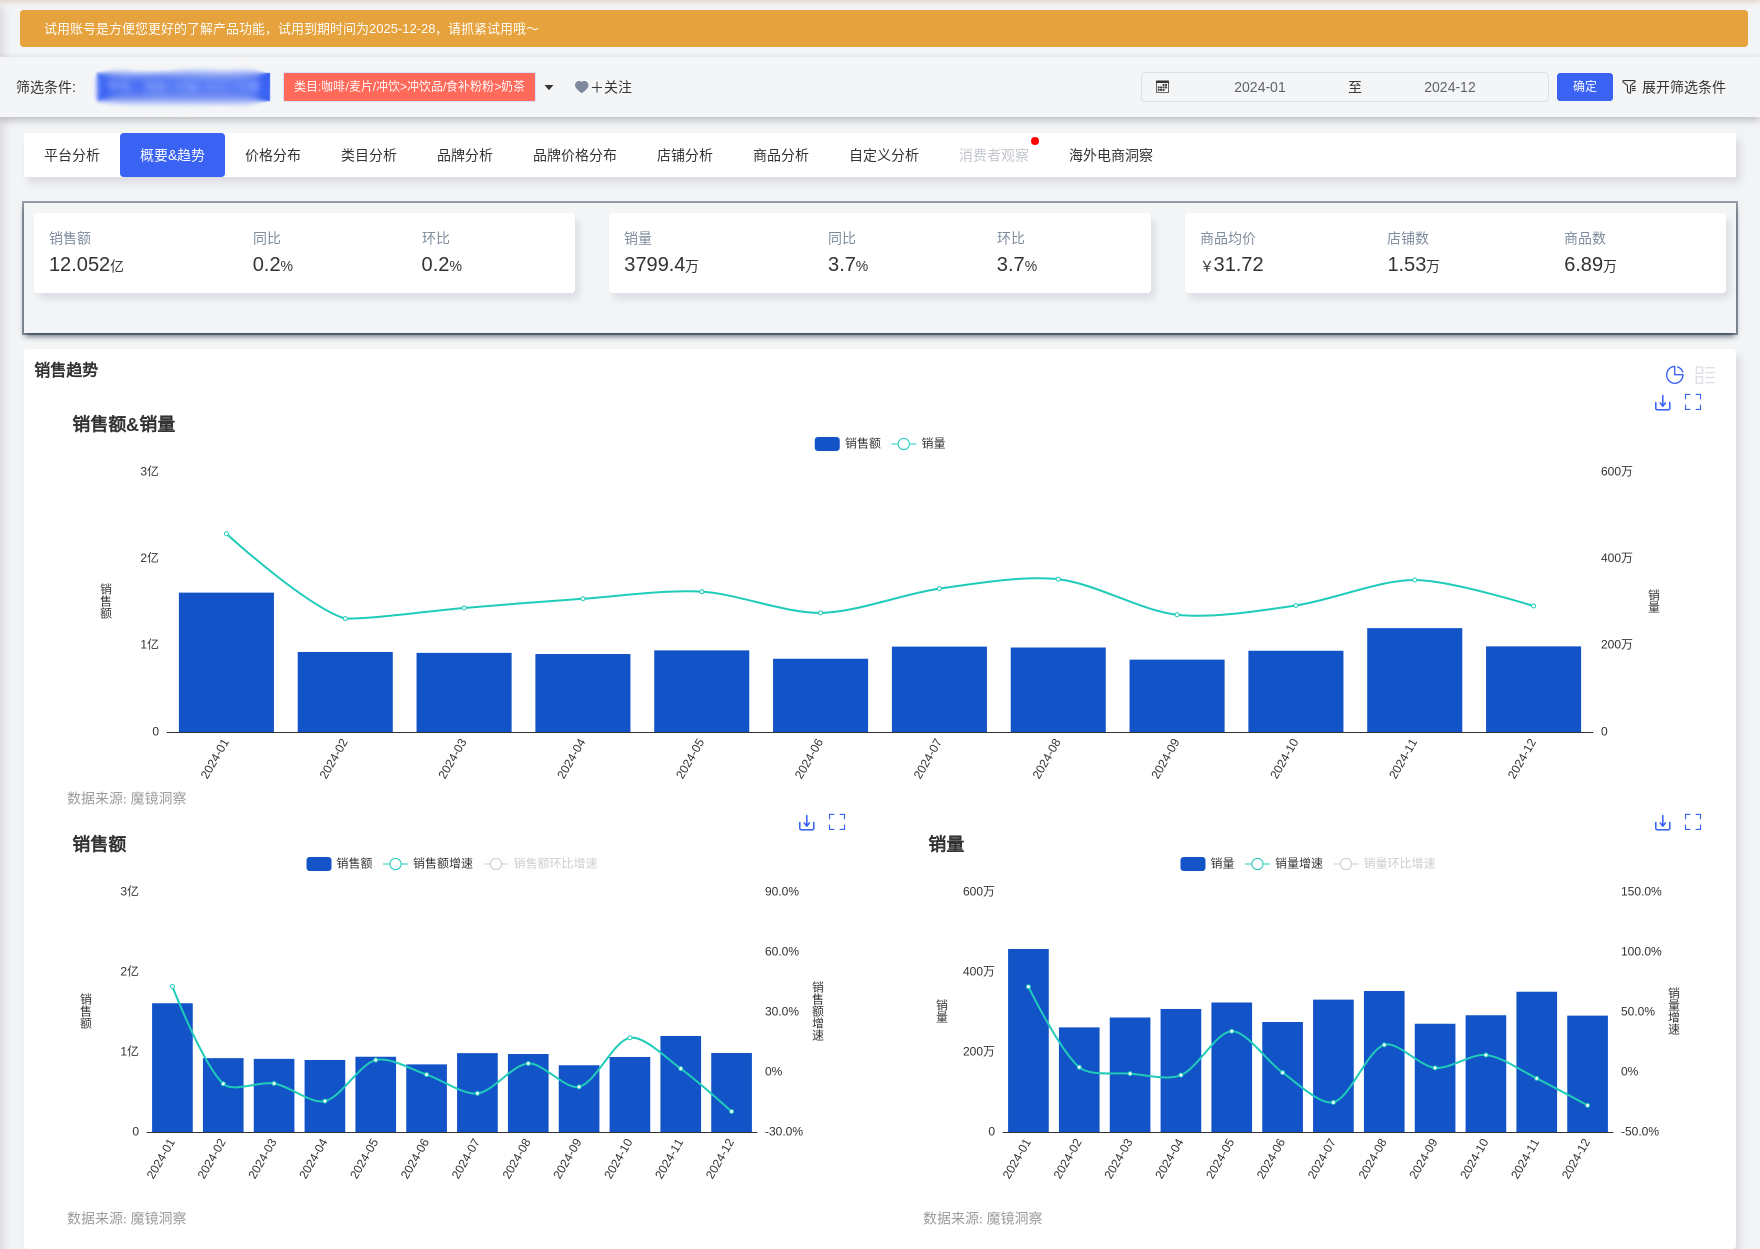Screen dimensions: 1760x1249
Task: Expand 展开筛选条件 filter options
Action: (1673, 87)
